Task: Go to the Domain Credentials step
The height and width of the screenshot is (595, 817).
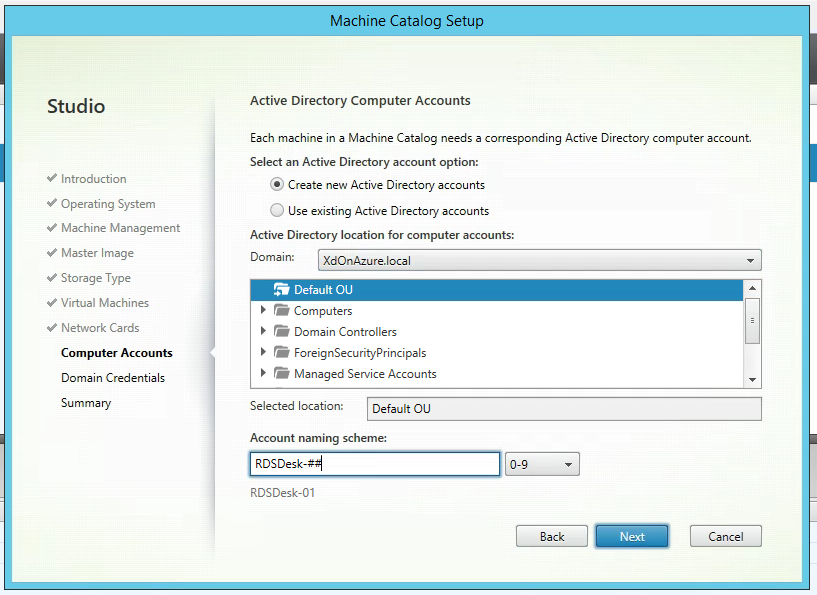Action: pos(112,378)
